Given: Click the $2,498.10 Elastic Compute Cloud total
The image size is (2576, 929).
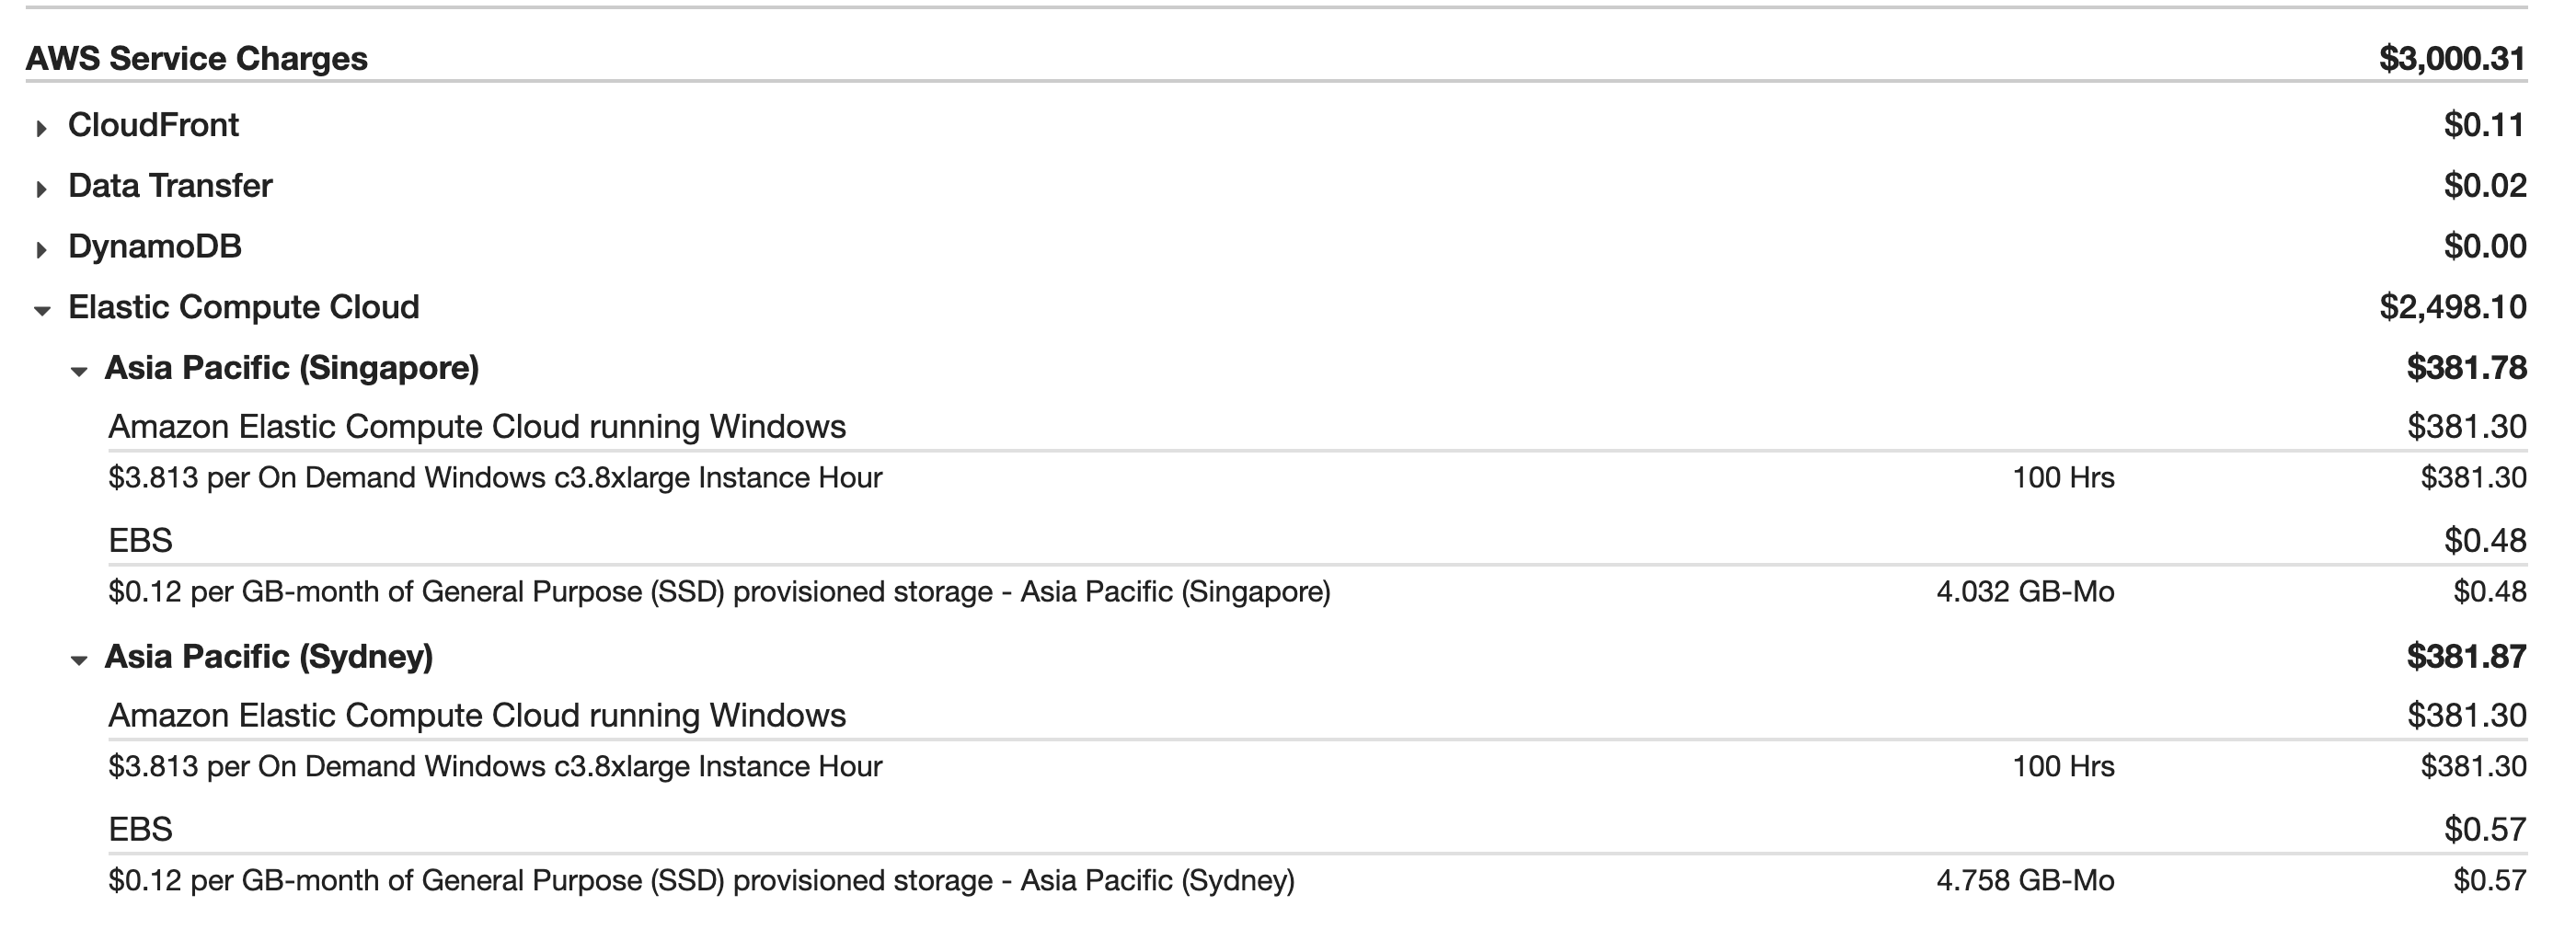Looking at the screenshot, I should pyautogui.click(x=2452, y=307).
